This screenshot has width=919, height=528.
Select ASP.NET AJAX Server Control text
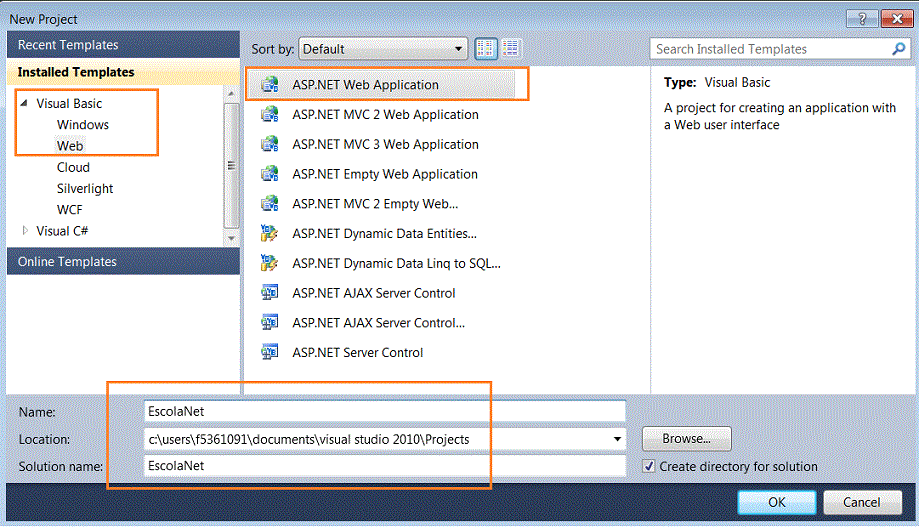pos(373,293)
